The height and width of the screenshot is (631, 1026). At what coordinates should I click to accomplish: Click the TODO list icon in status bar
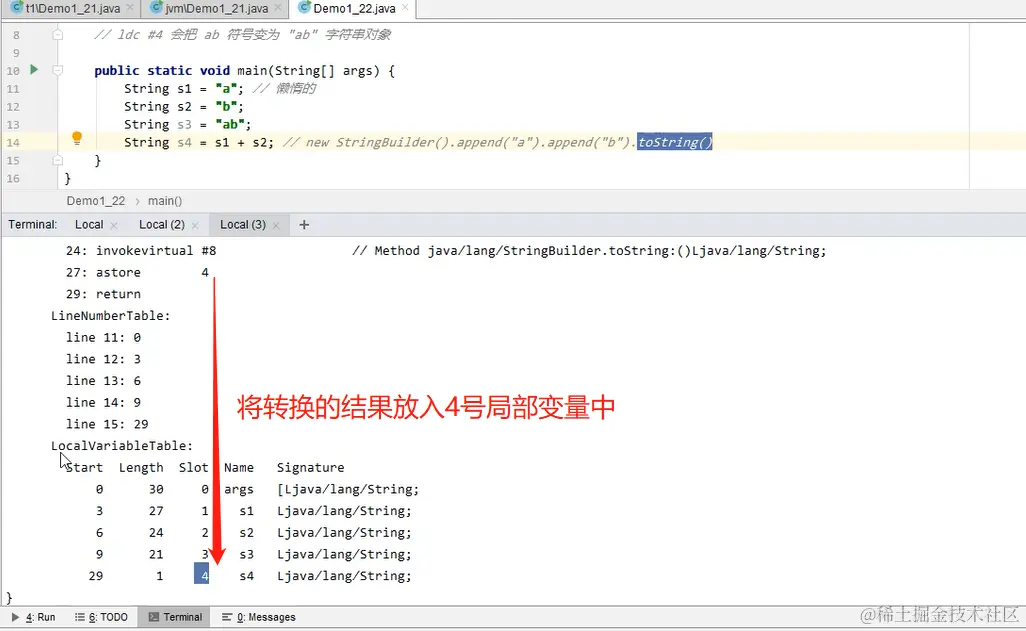(x=100, y=617)
